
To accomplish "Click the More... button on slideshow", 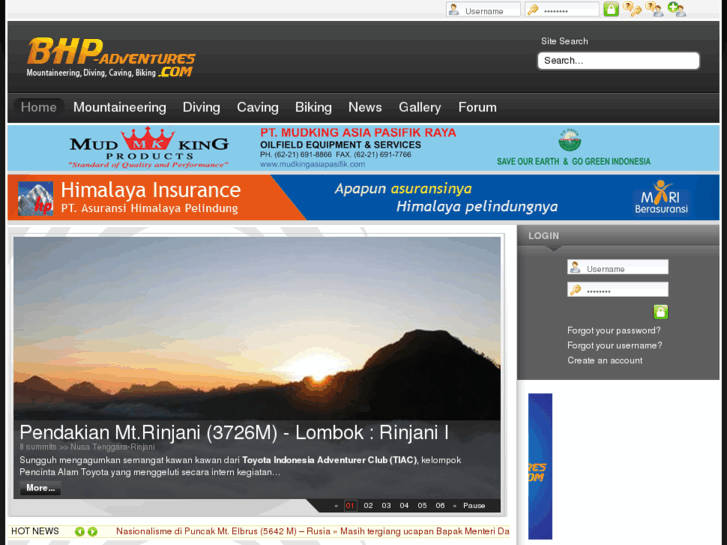I will click(x=40, y=488).
